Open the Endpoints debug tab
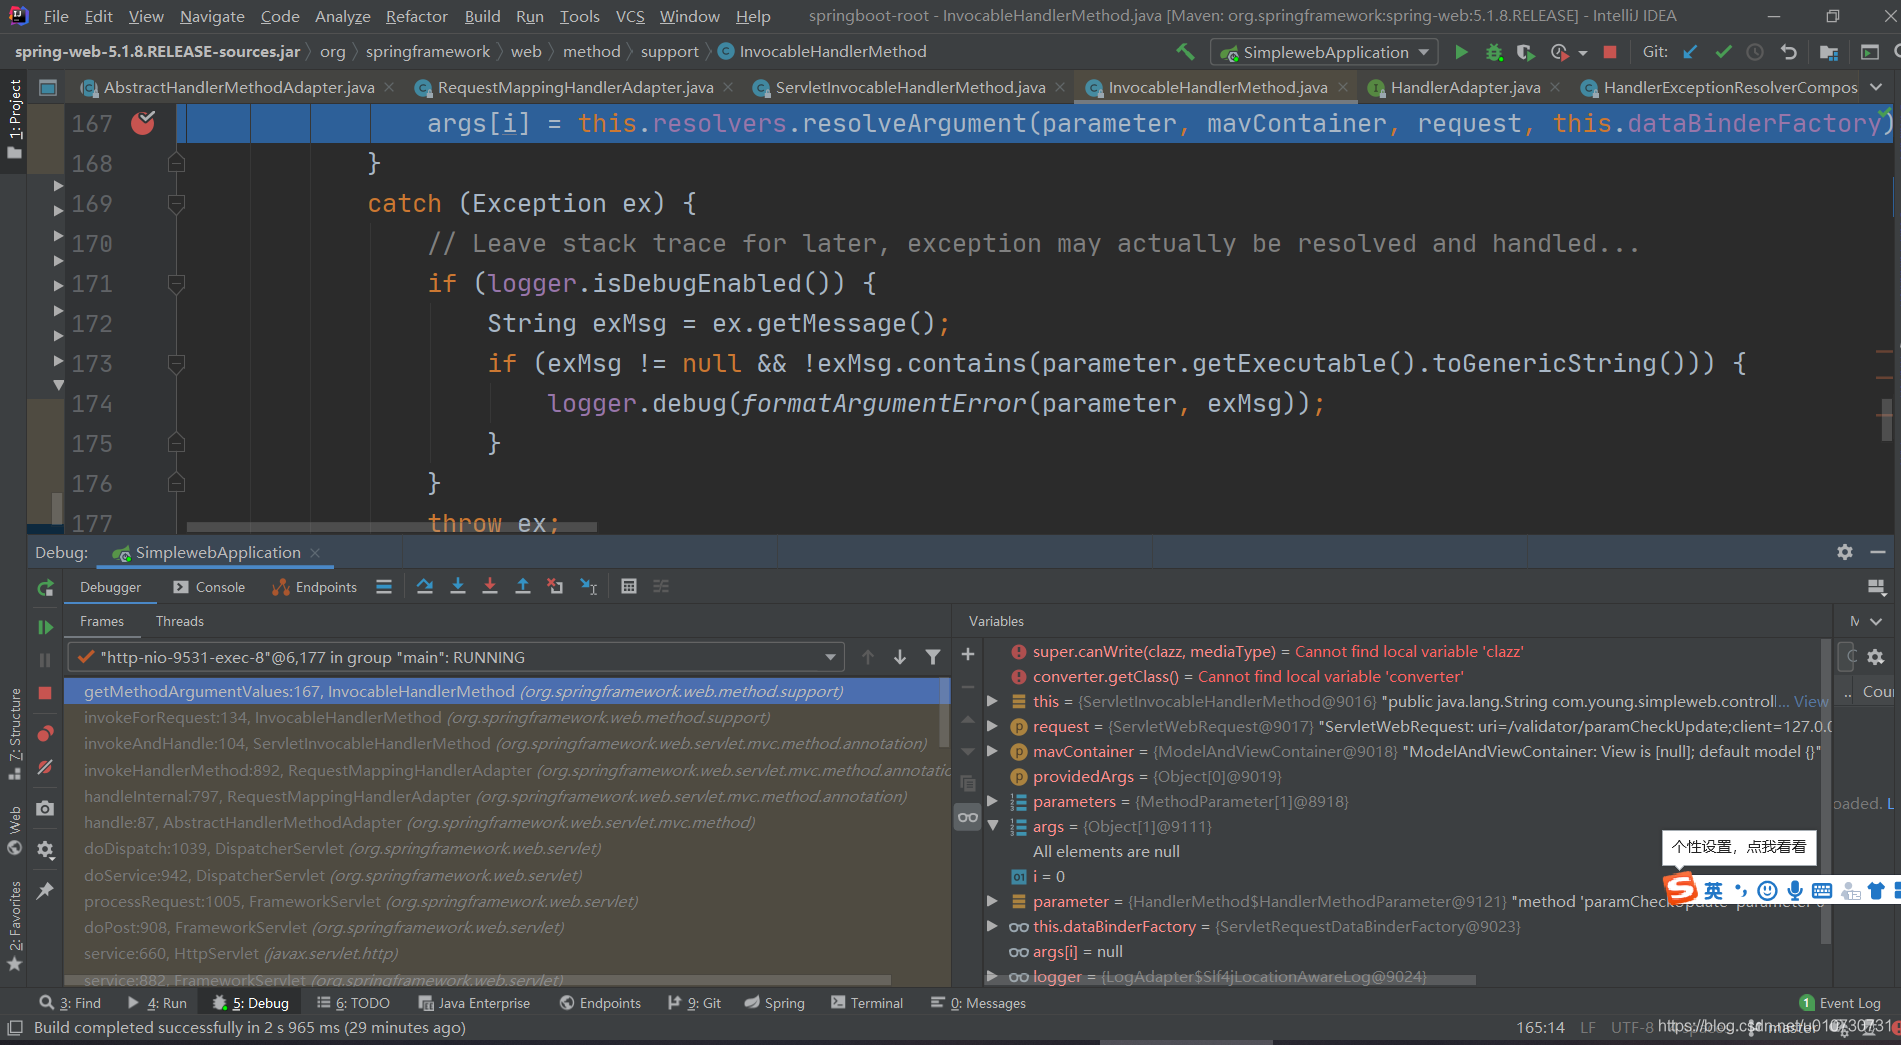The height and width of the screenshot is (1045, 1901). click(x=314, y=587)
